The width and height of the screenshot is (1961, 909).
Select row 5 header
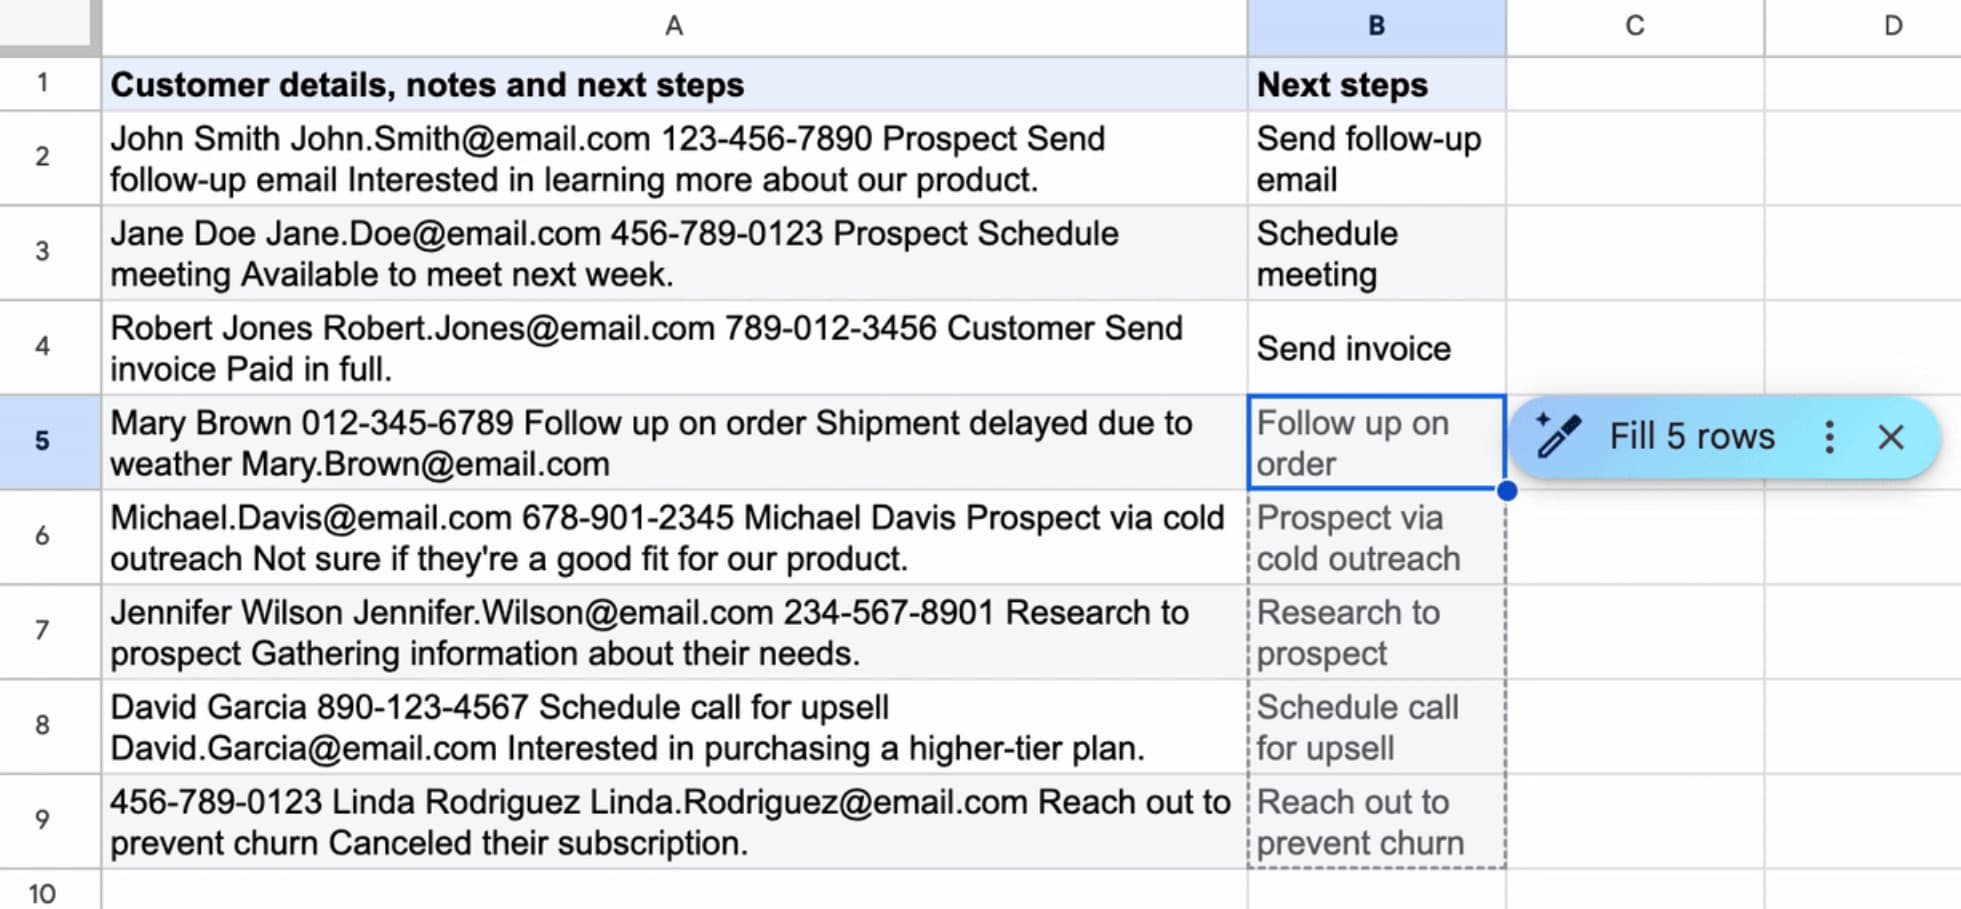click(x=42, y=441)
